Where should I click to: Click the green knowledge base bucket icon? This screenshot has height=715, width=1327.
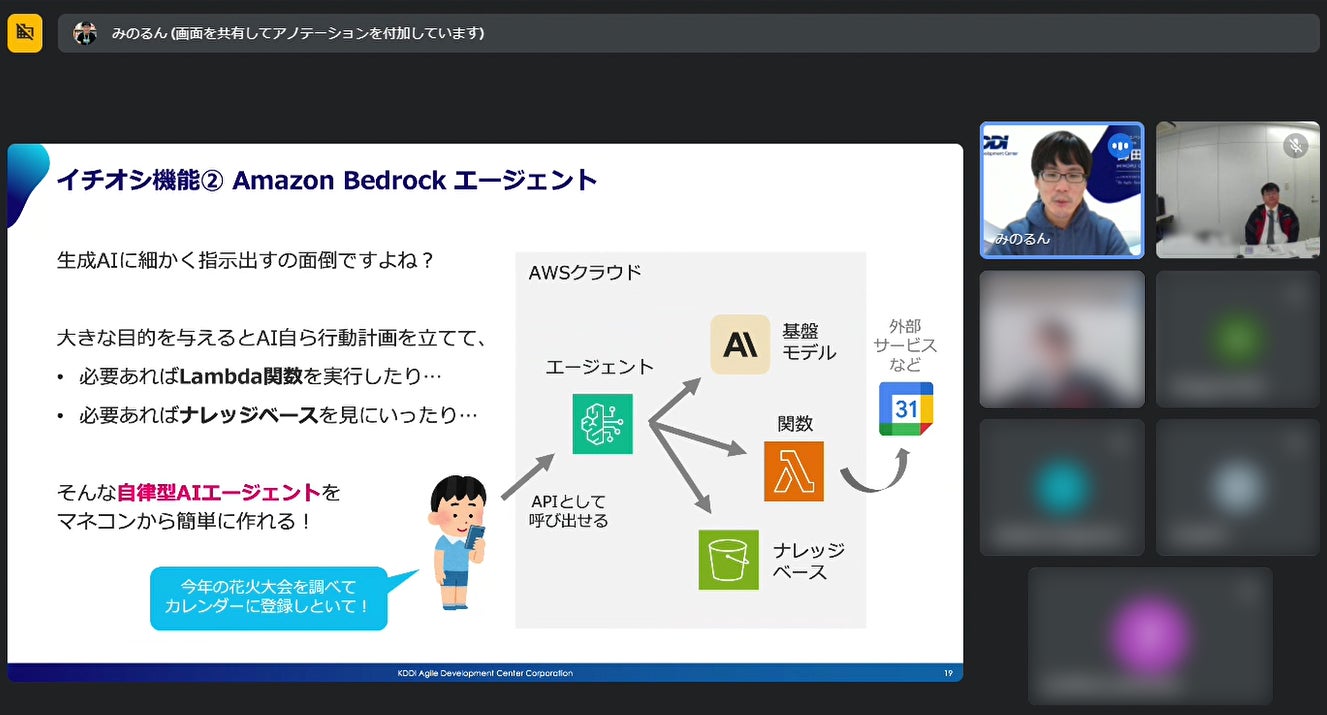[x=728, y=559]
